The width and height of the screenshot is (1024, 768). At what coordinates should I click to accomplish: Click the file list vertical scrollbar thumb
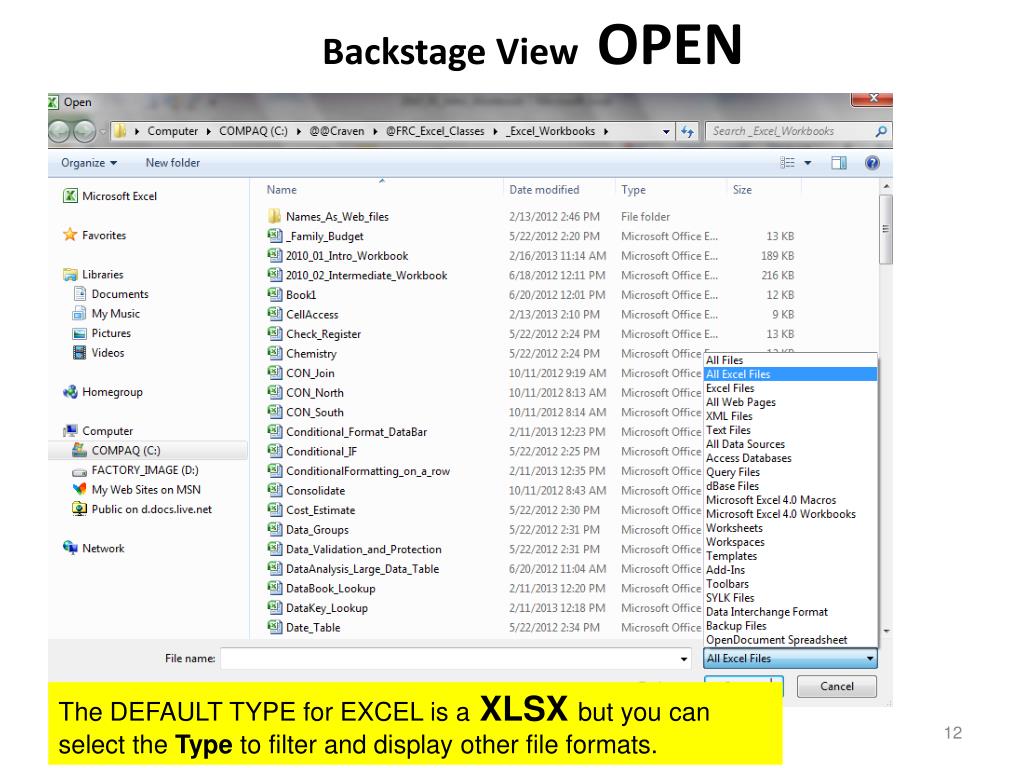tap(886, 229)
